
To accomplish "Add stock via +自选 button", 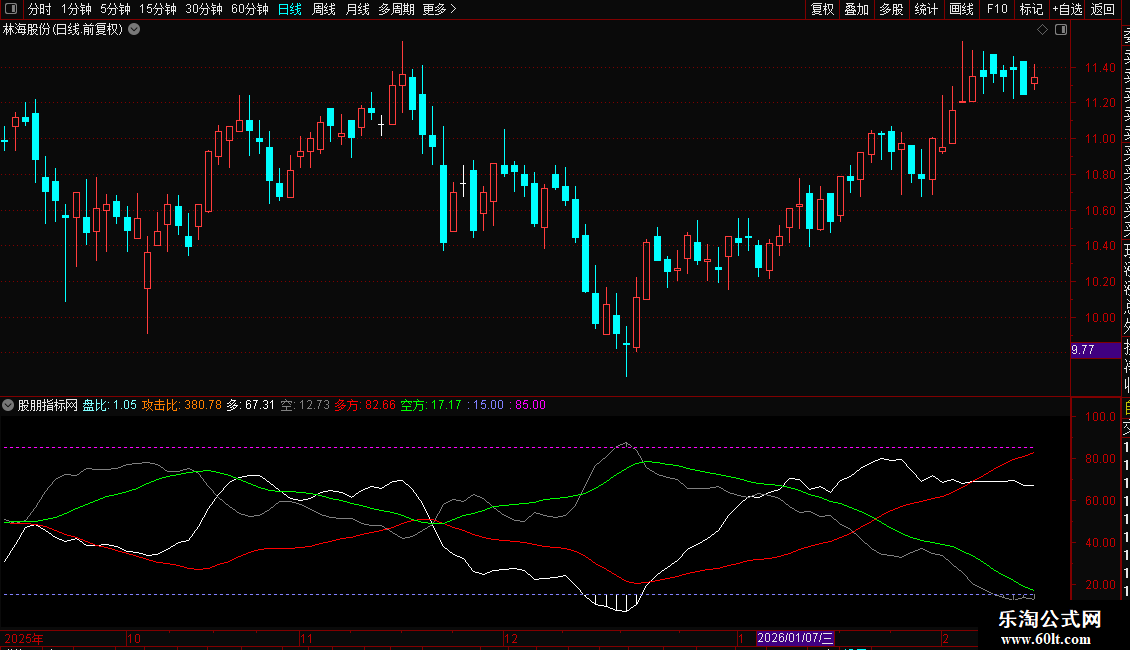I will (x=1067, y=9).
